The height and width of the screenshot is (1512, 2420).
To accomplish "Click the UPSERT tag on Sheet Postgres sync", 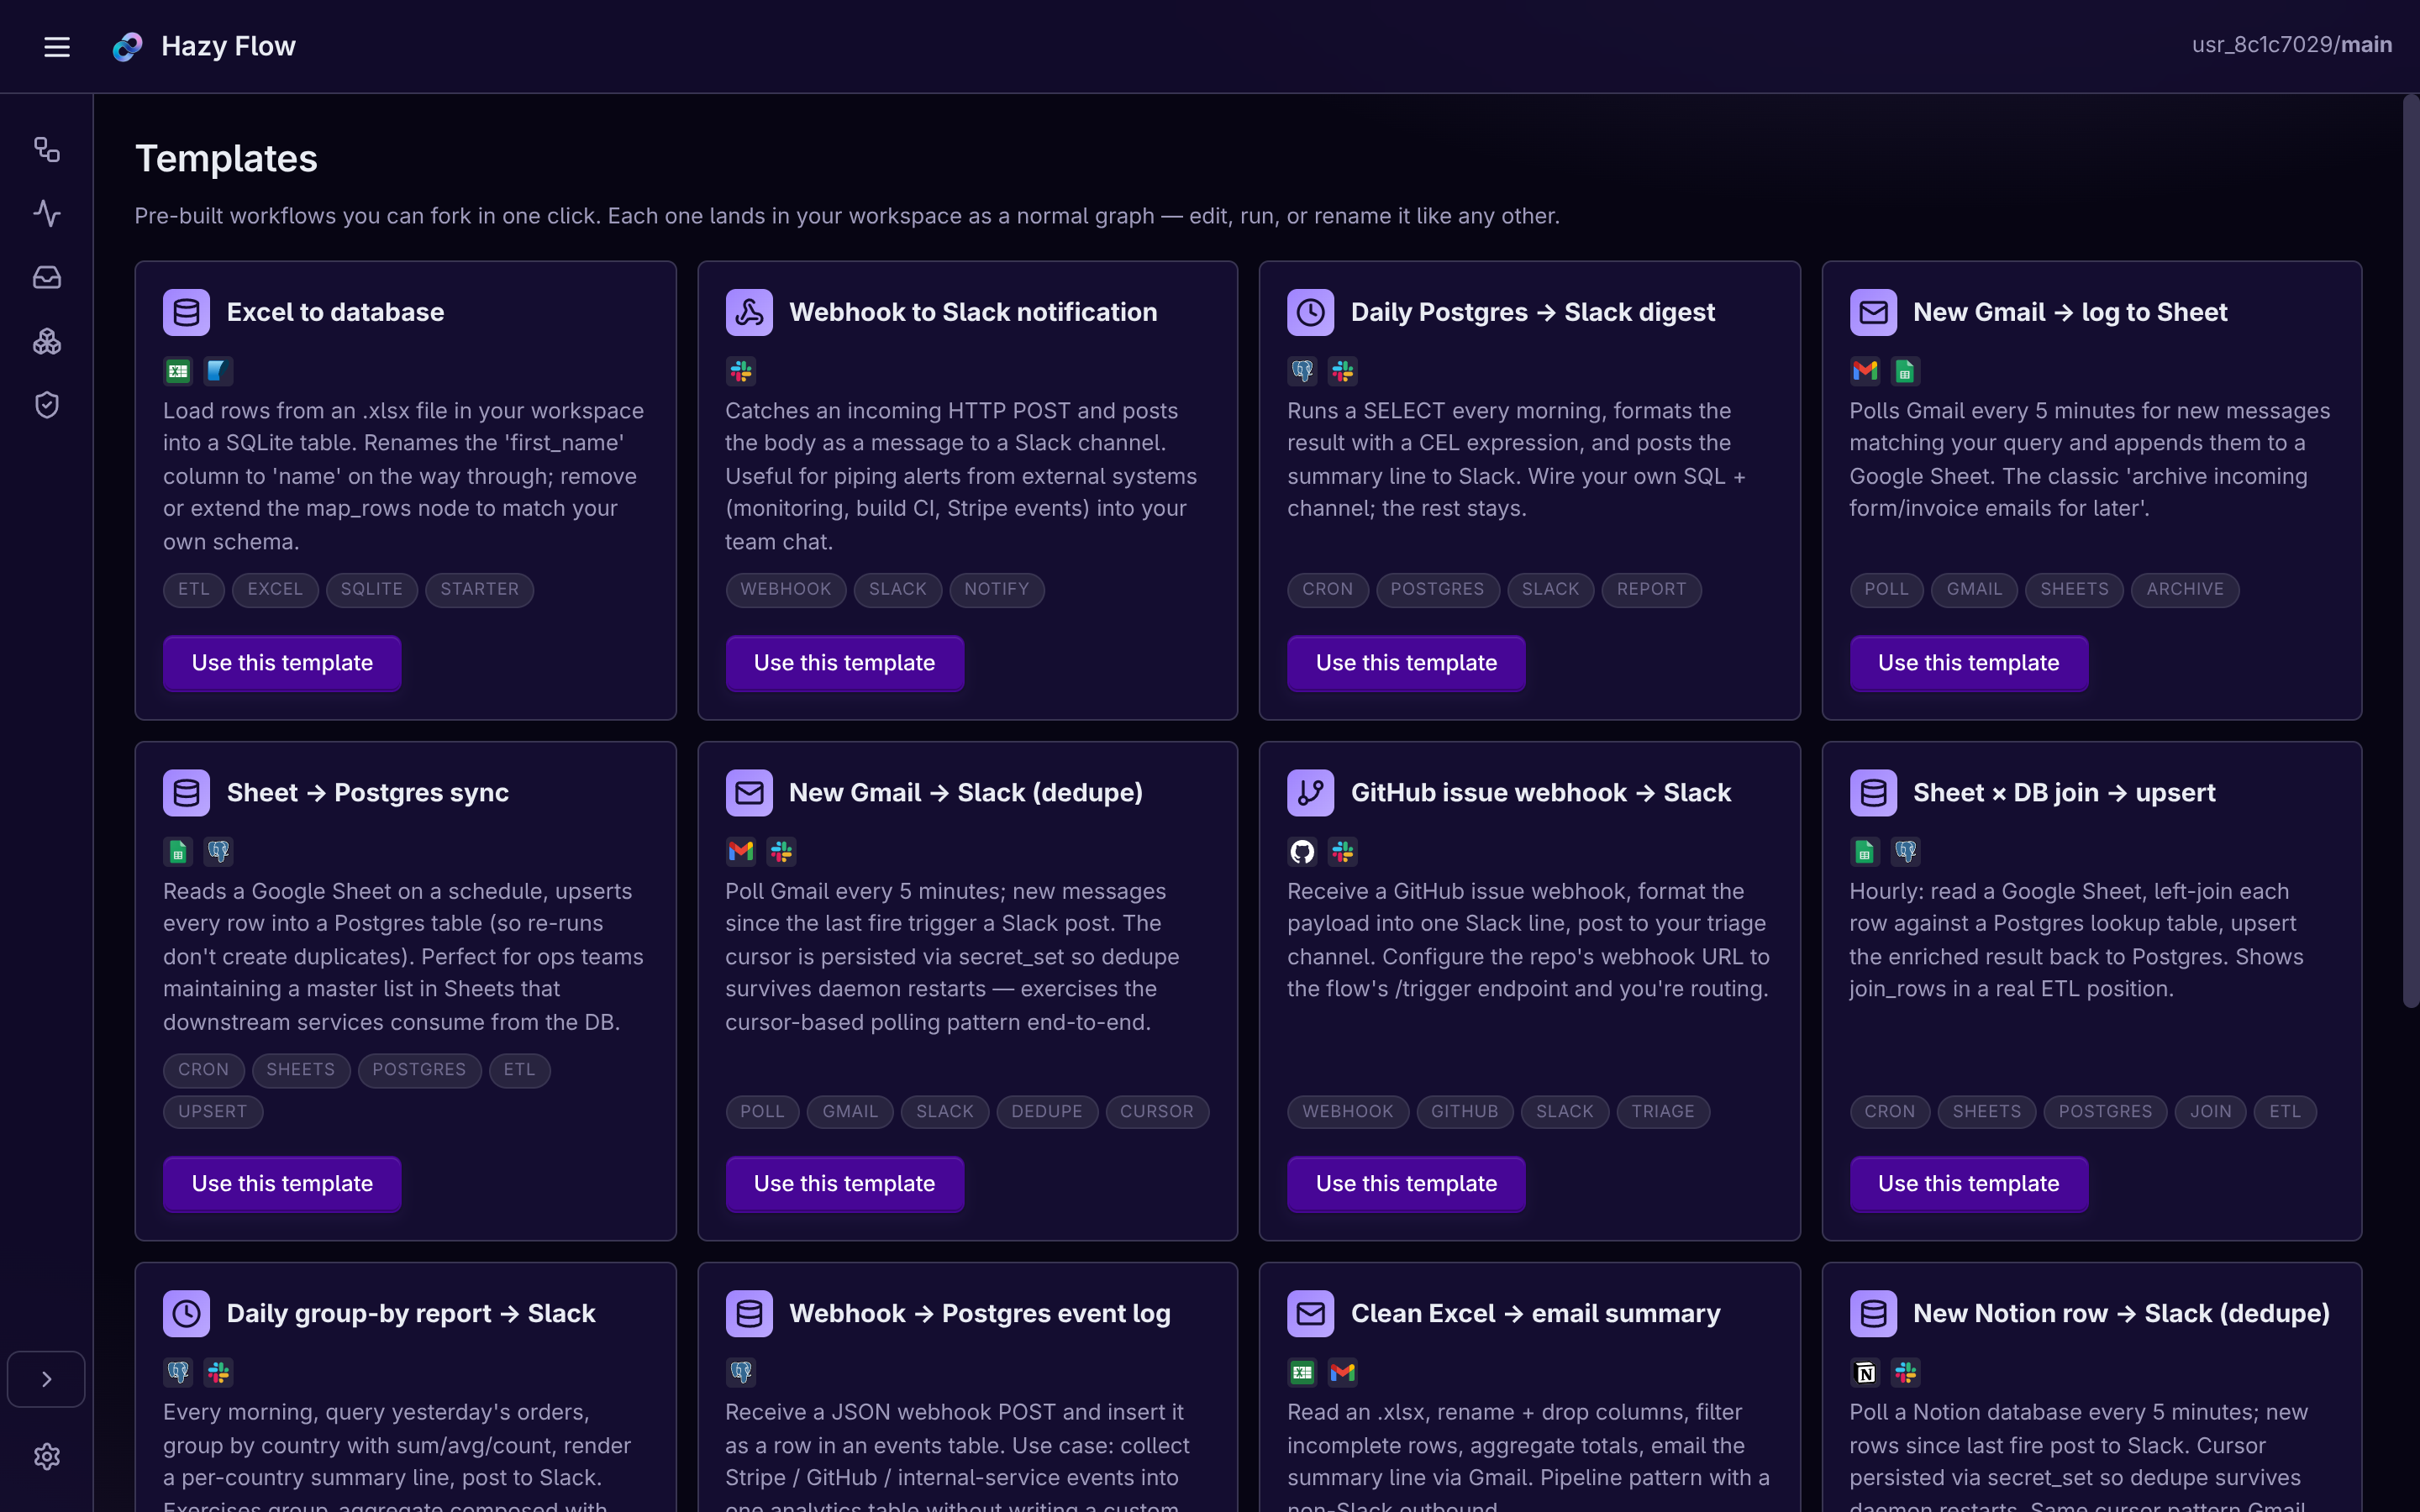I will [213, 1112].
